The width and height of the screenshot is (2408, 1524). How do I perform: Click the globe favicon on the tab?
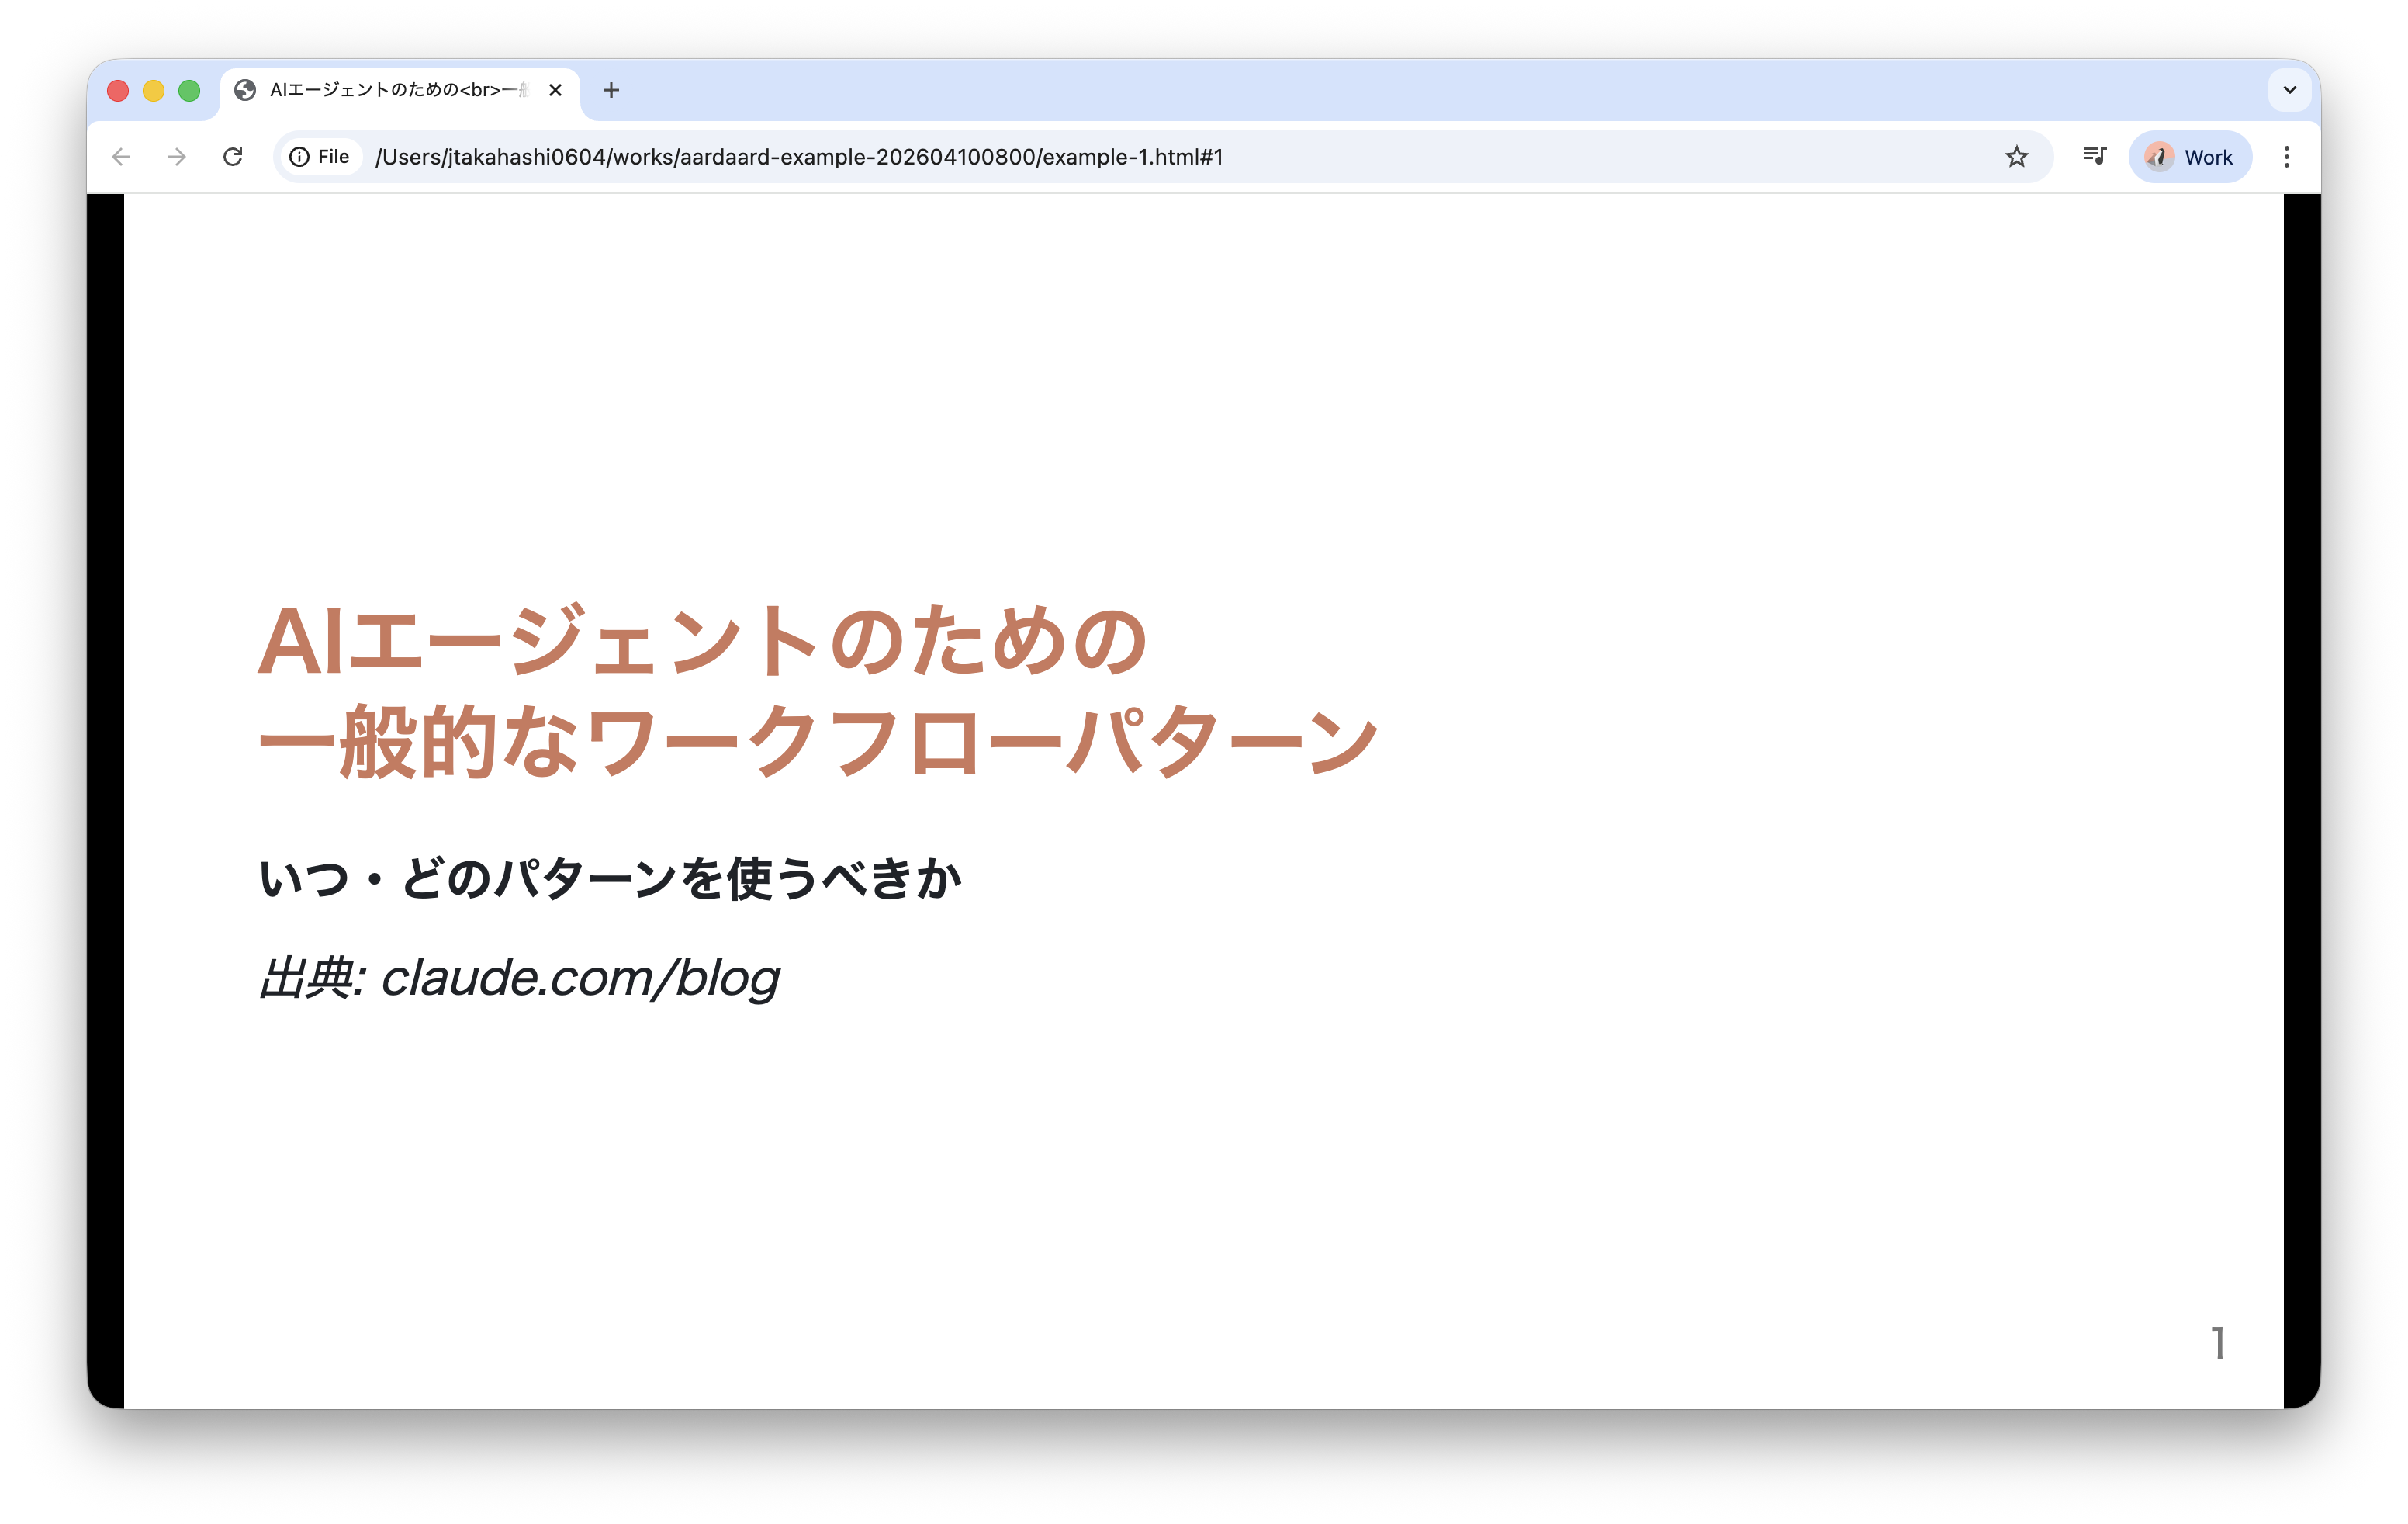pyautogui.click(x=245, y=91)
